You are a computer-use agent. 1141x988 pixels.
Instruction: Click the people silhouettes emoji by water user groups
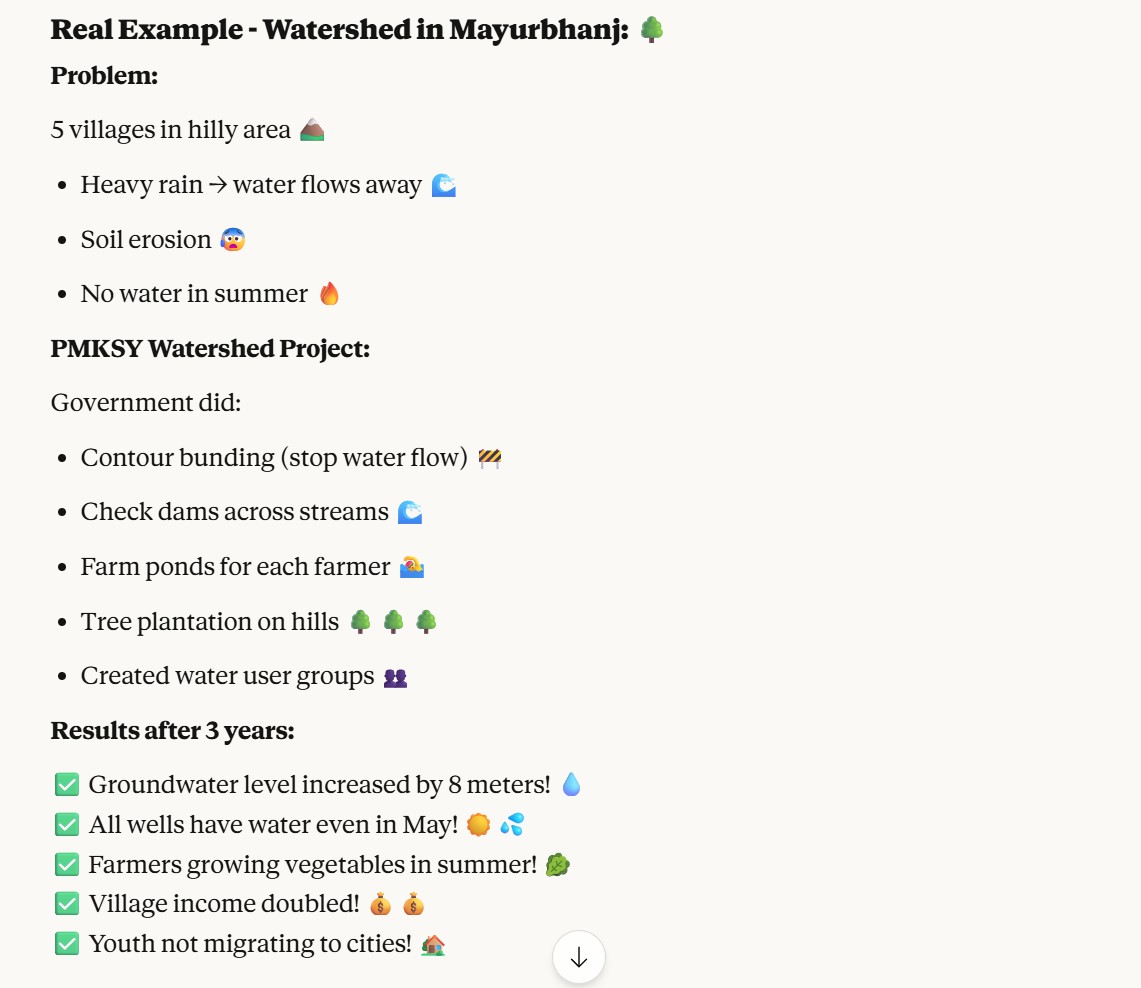tap(396, 677)
